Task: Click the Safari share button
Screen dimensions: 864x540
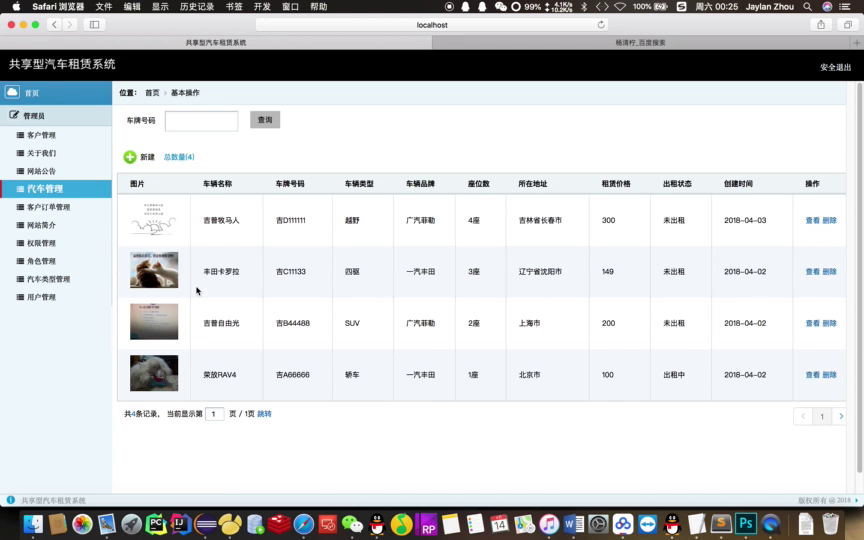Action: 821,24
